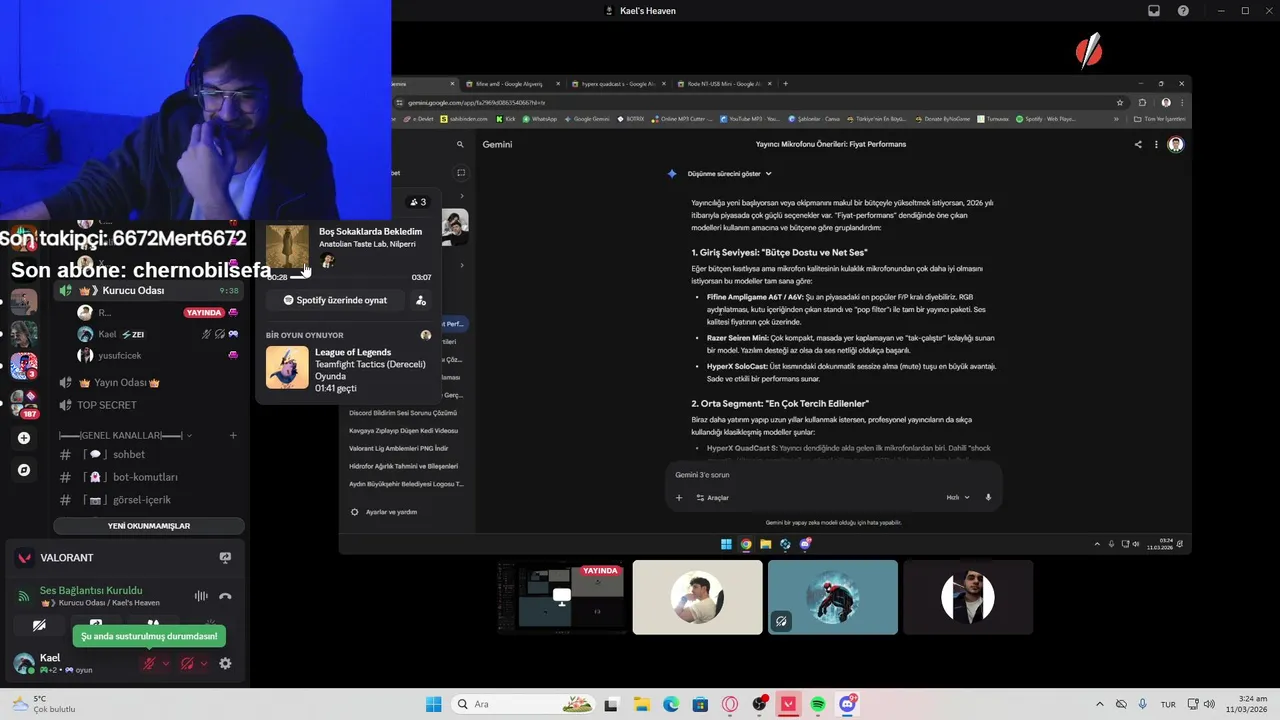Show hidden system tray icons chevron
The height and width of the screenshot is (720, 1280).
pos(1098,704)
